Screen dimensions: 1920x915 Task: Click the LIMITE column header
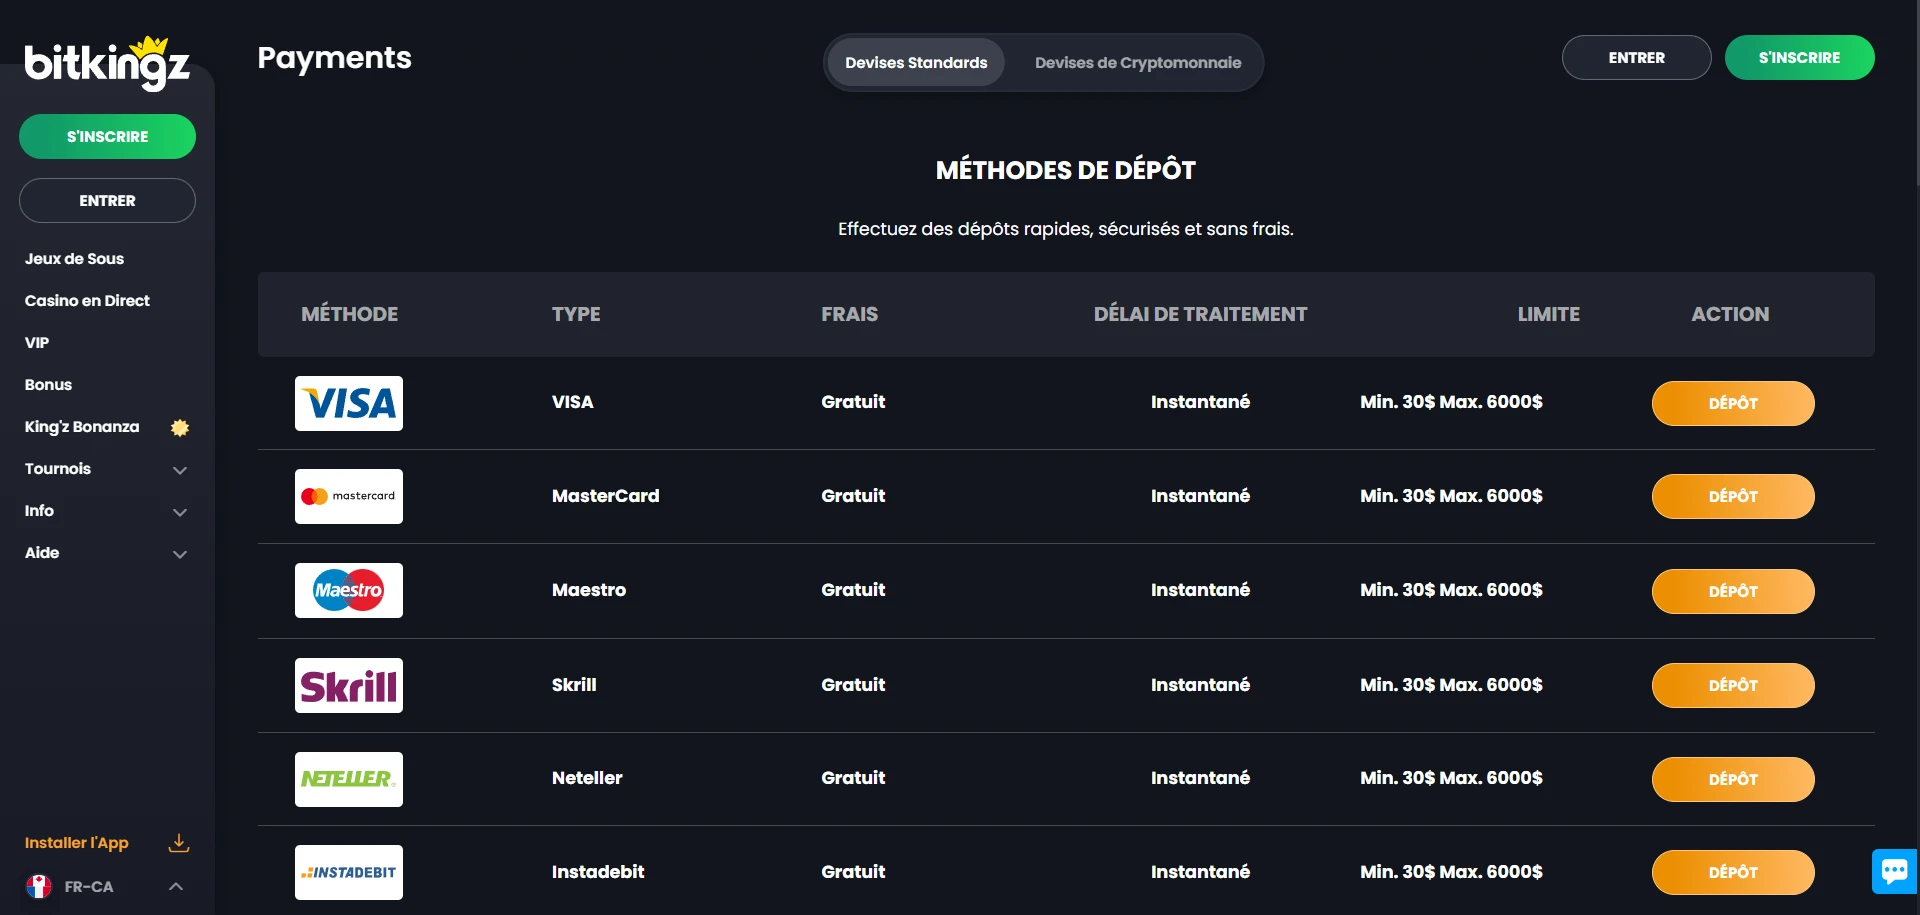[x=1549, y=314]
